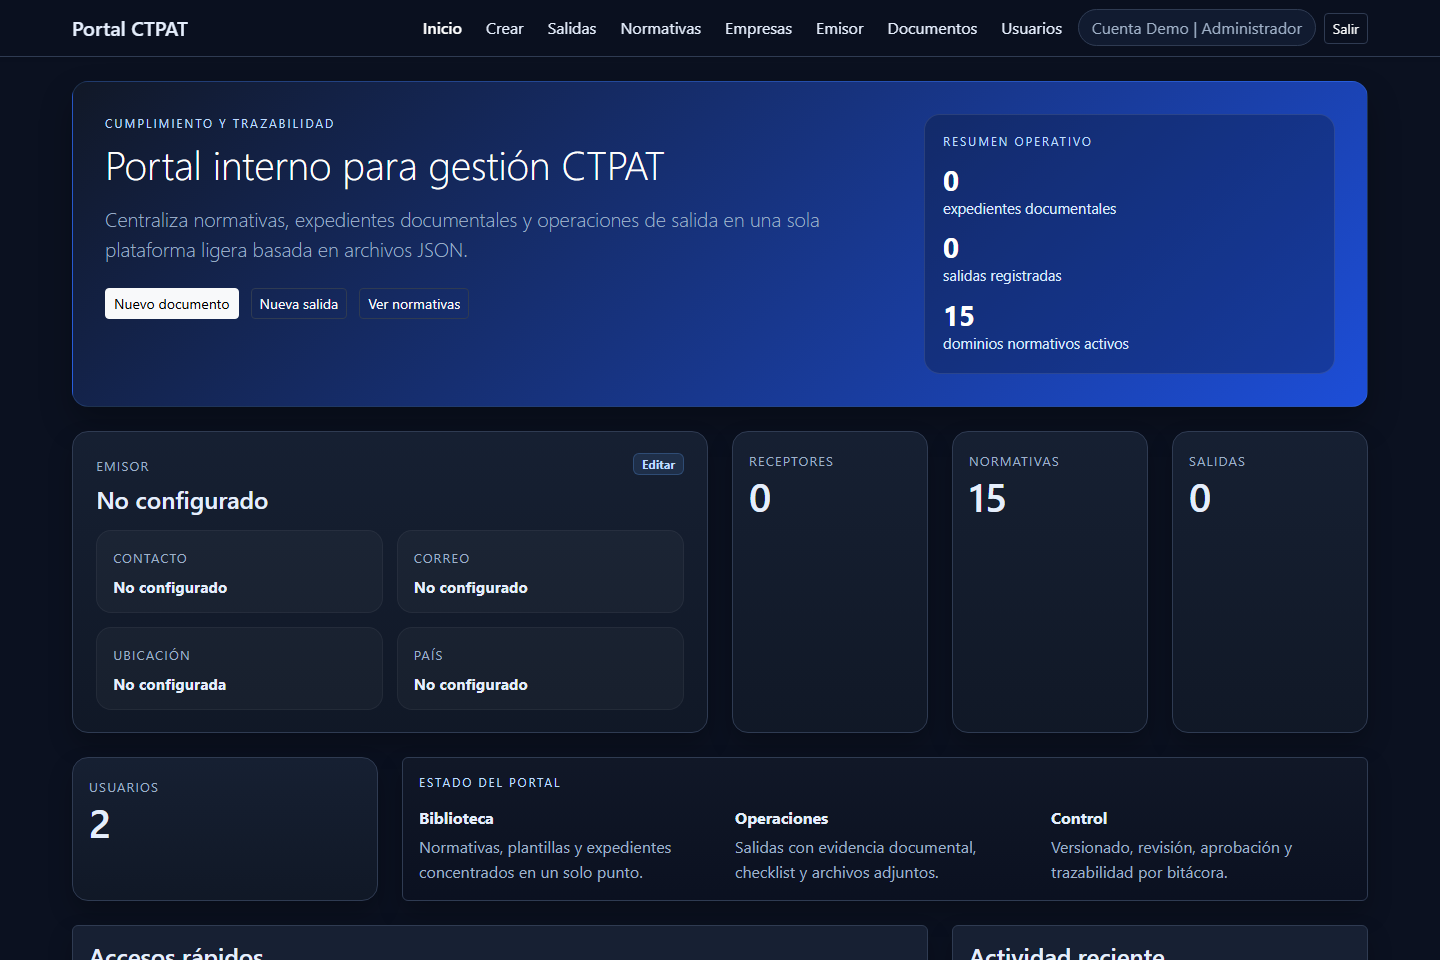The height and width of the screenshot is (960, 1440).
Task: Click the Ver normativas button
Action: click(414, 304)
